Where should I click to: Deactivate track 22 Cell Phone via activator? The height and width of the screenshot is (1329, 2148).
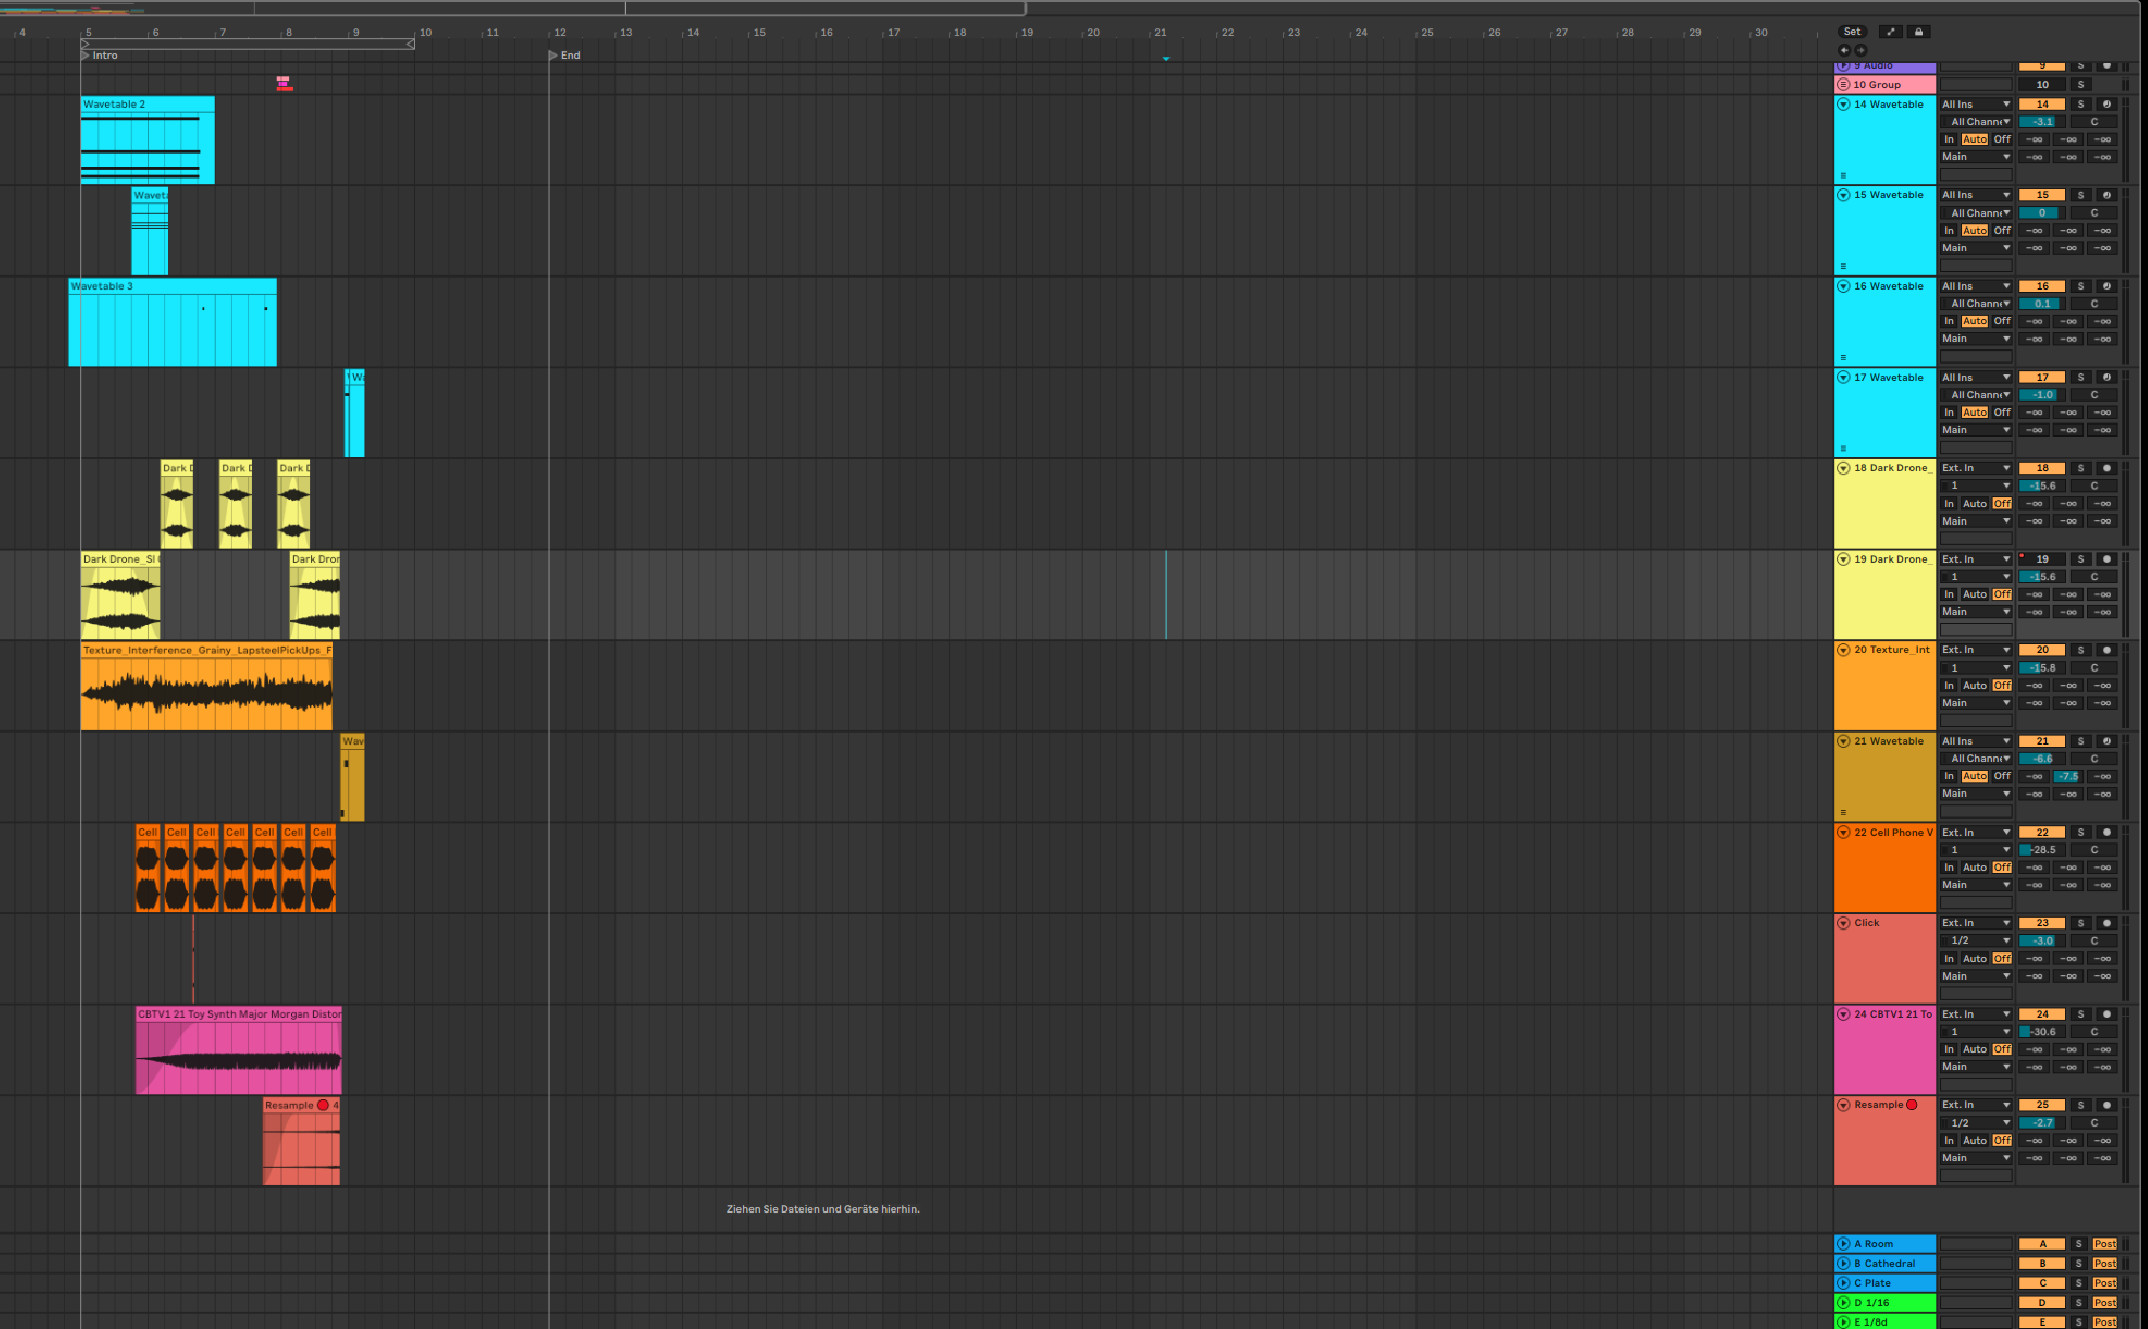tap(2042, 832)
